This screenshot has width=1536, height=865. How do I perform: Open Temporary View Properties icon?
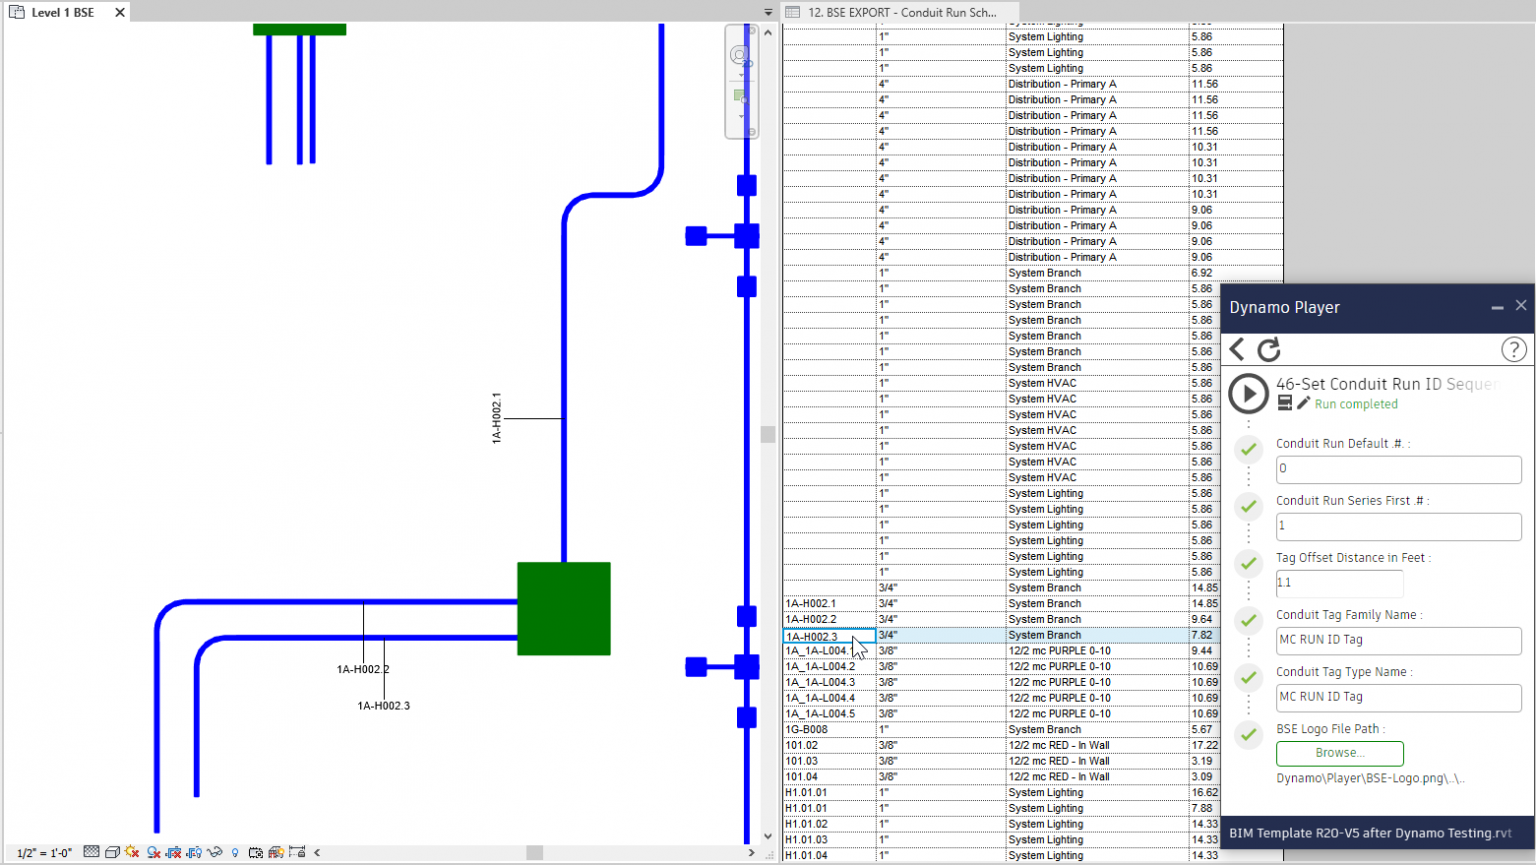coord(256,852)
